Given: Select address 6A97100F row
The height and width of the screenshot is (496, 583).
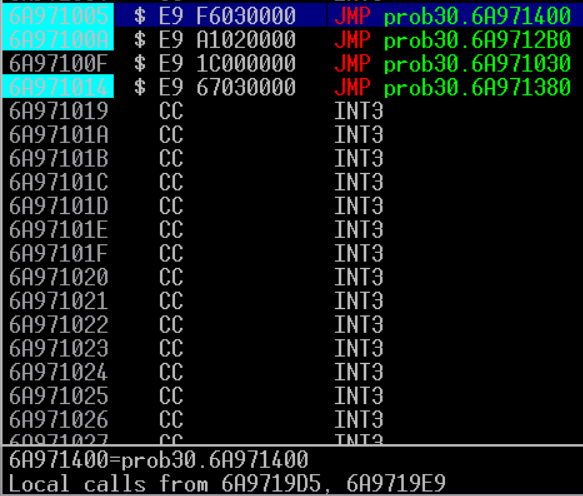Looking at the screenshot, I should [58, 63].
